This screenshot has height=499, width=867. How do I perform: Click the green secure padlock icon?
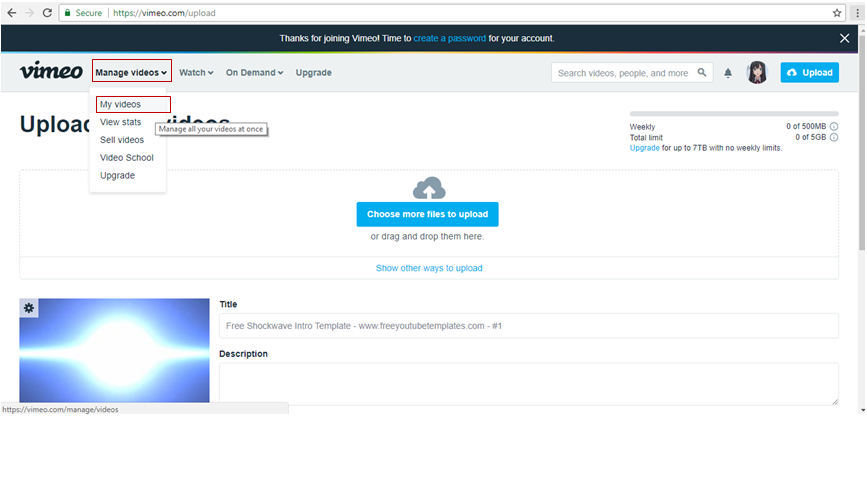[67, 13]
